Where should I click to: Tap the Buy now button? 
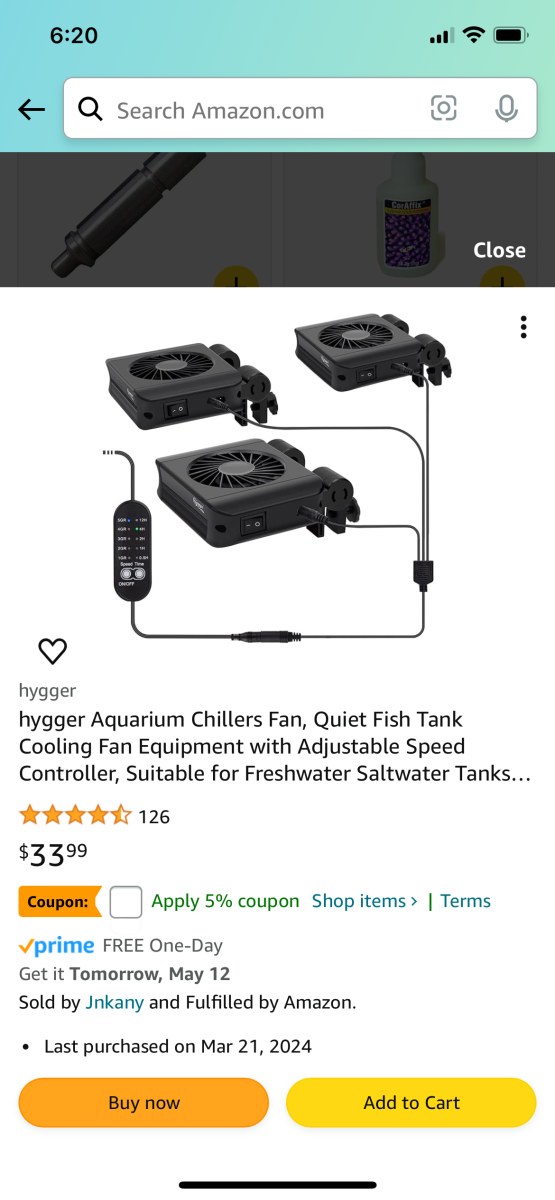tap(144, 1103)
